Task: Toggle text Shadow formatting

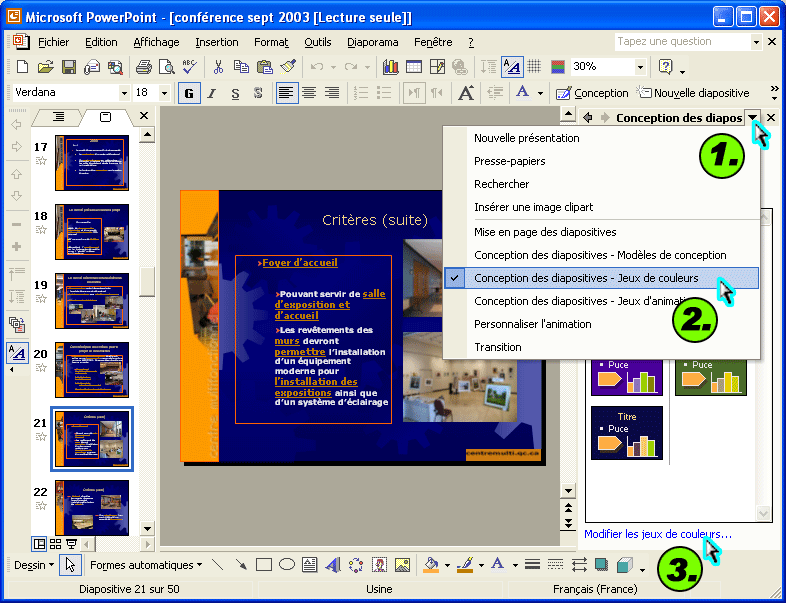Action: tap(258, 93)
